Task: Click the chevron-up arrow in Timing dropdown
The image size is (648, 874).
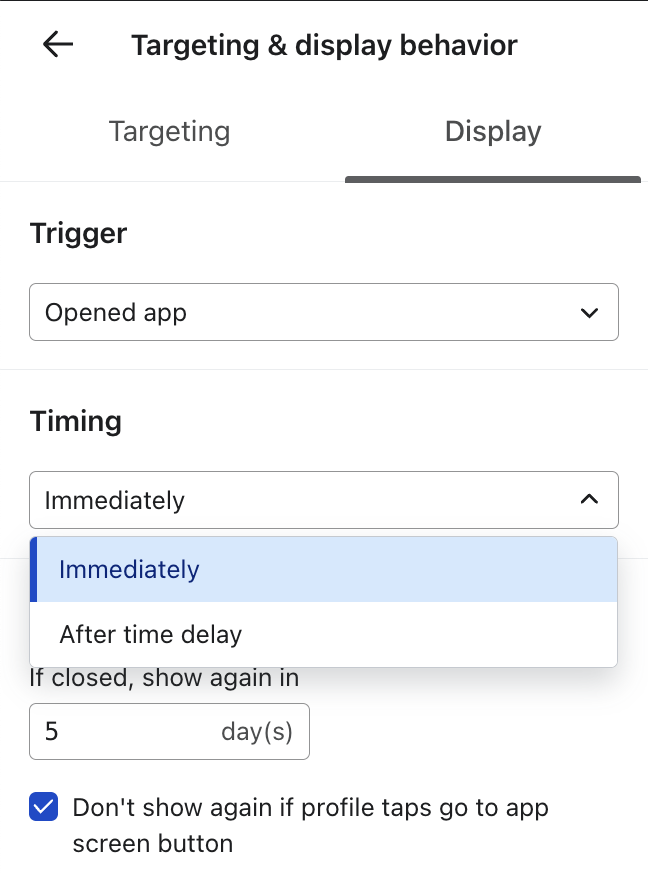Action: click(589, 499)
